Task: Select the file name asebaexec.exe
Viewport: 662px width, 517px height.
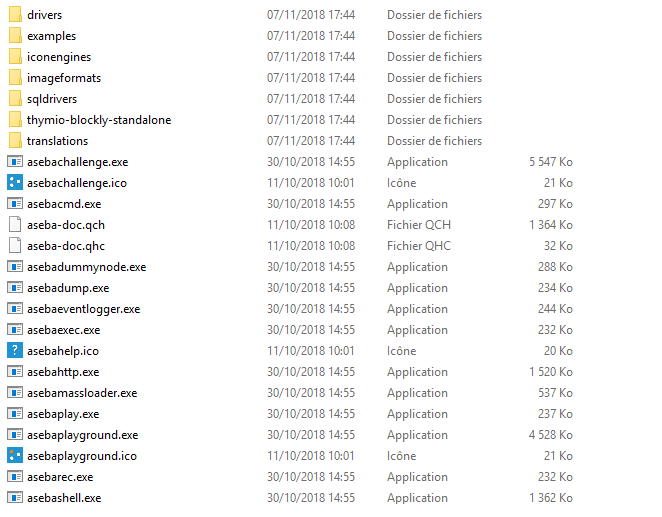Action: point(64,330)
